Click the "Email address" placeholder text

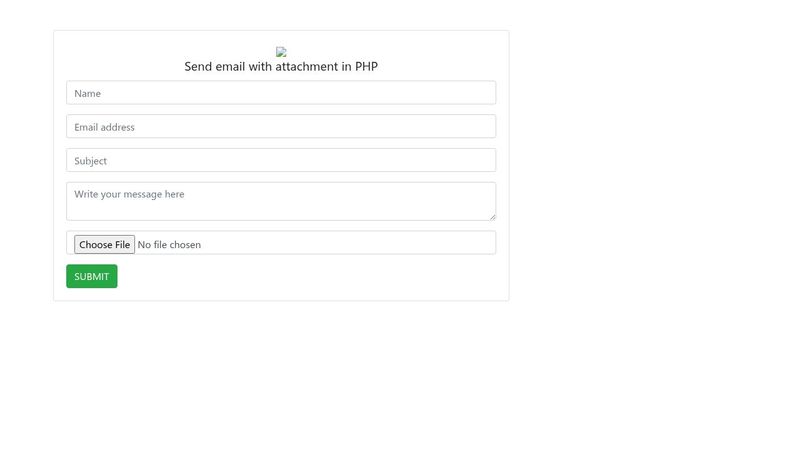click(104, 127)
